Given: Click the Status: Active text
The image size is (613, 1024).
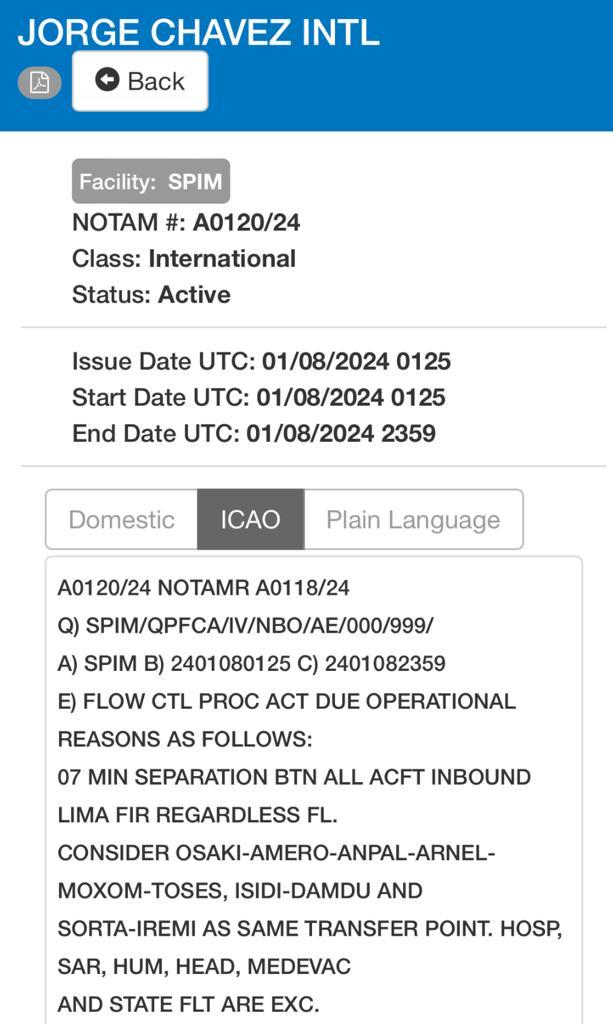Looking at the screenshot, I should click(x=151, y=294).
